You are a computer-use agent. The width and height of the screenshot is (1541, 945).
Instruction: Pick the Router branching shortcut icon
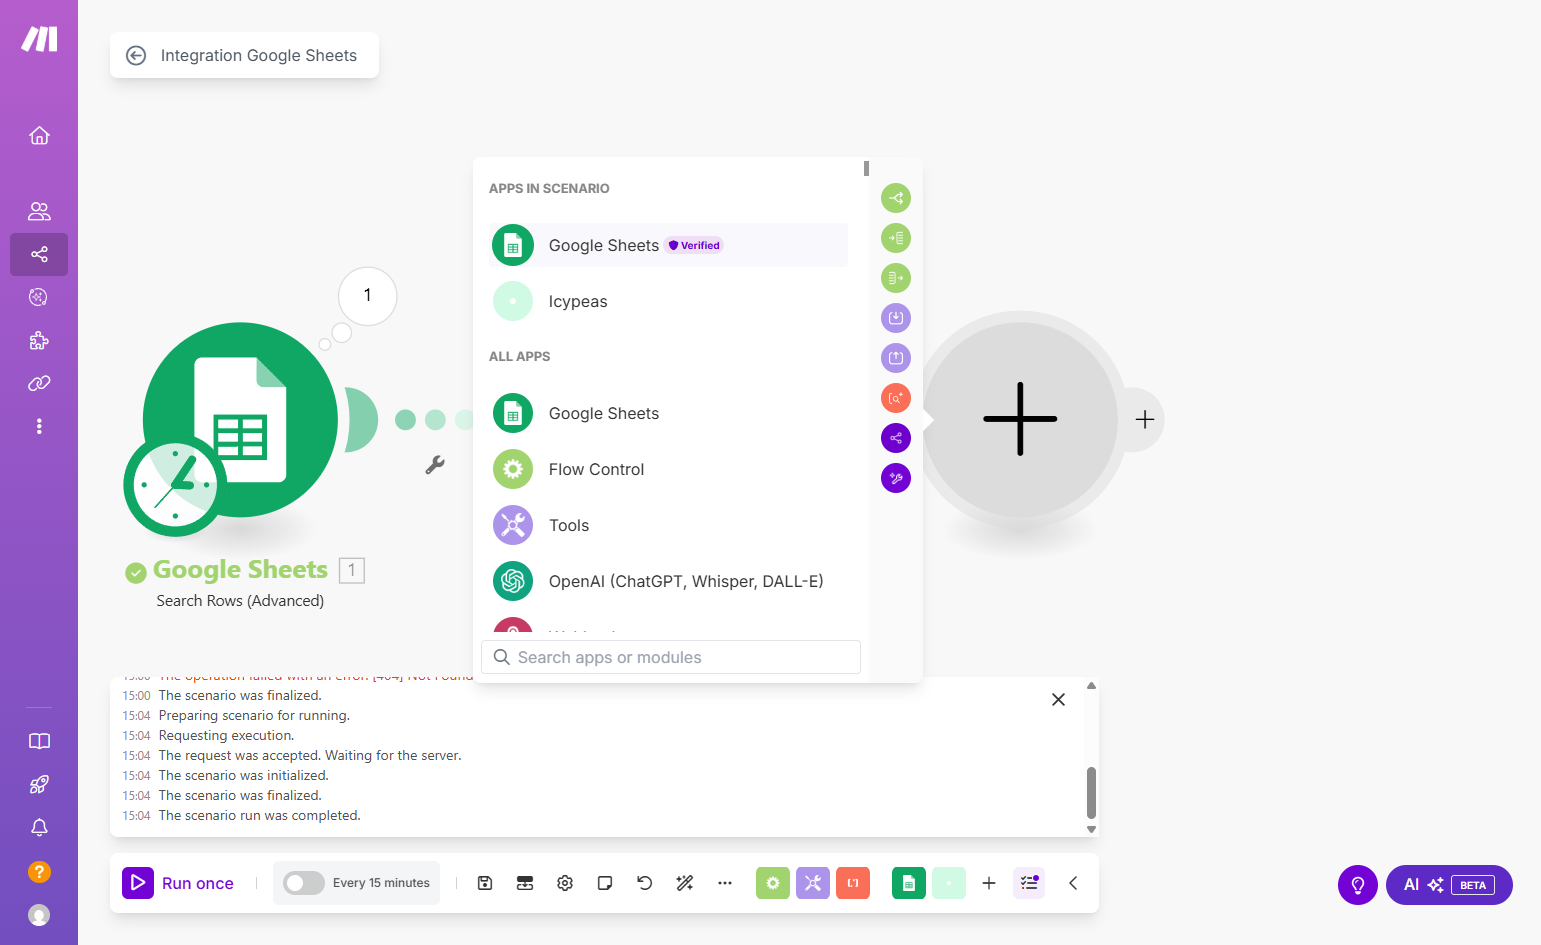coord(896,198)
